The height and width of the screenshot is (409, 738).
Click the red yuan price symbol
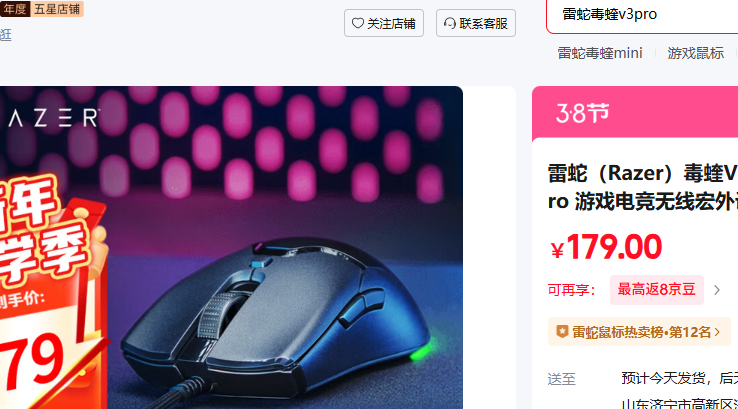pos(557,250)
